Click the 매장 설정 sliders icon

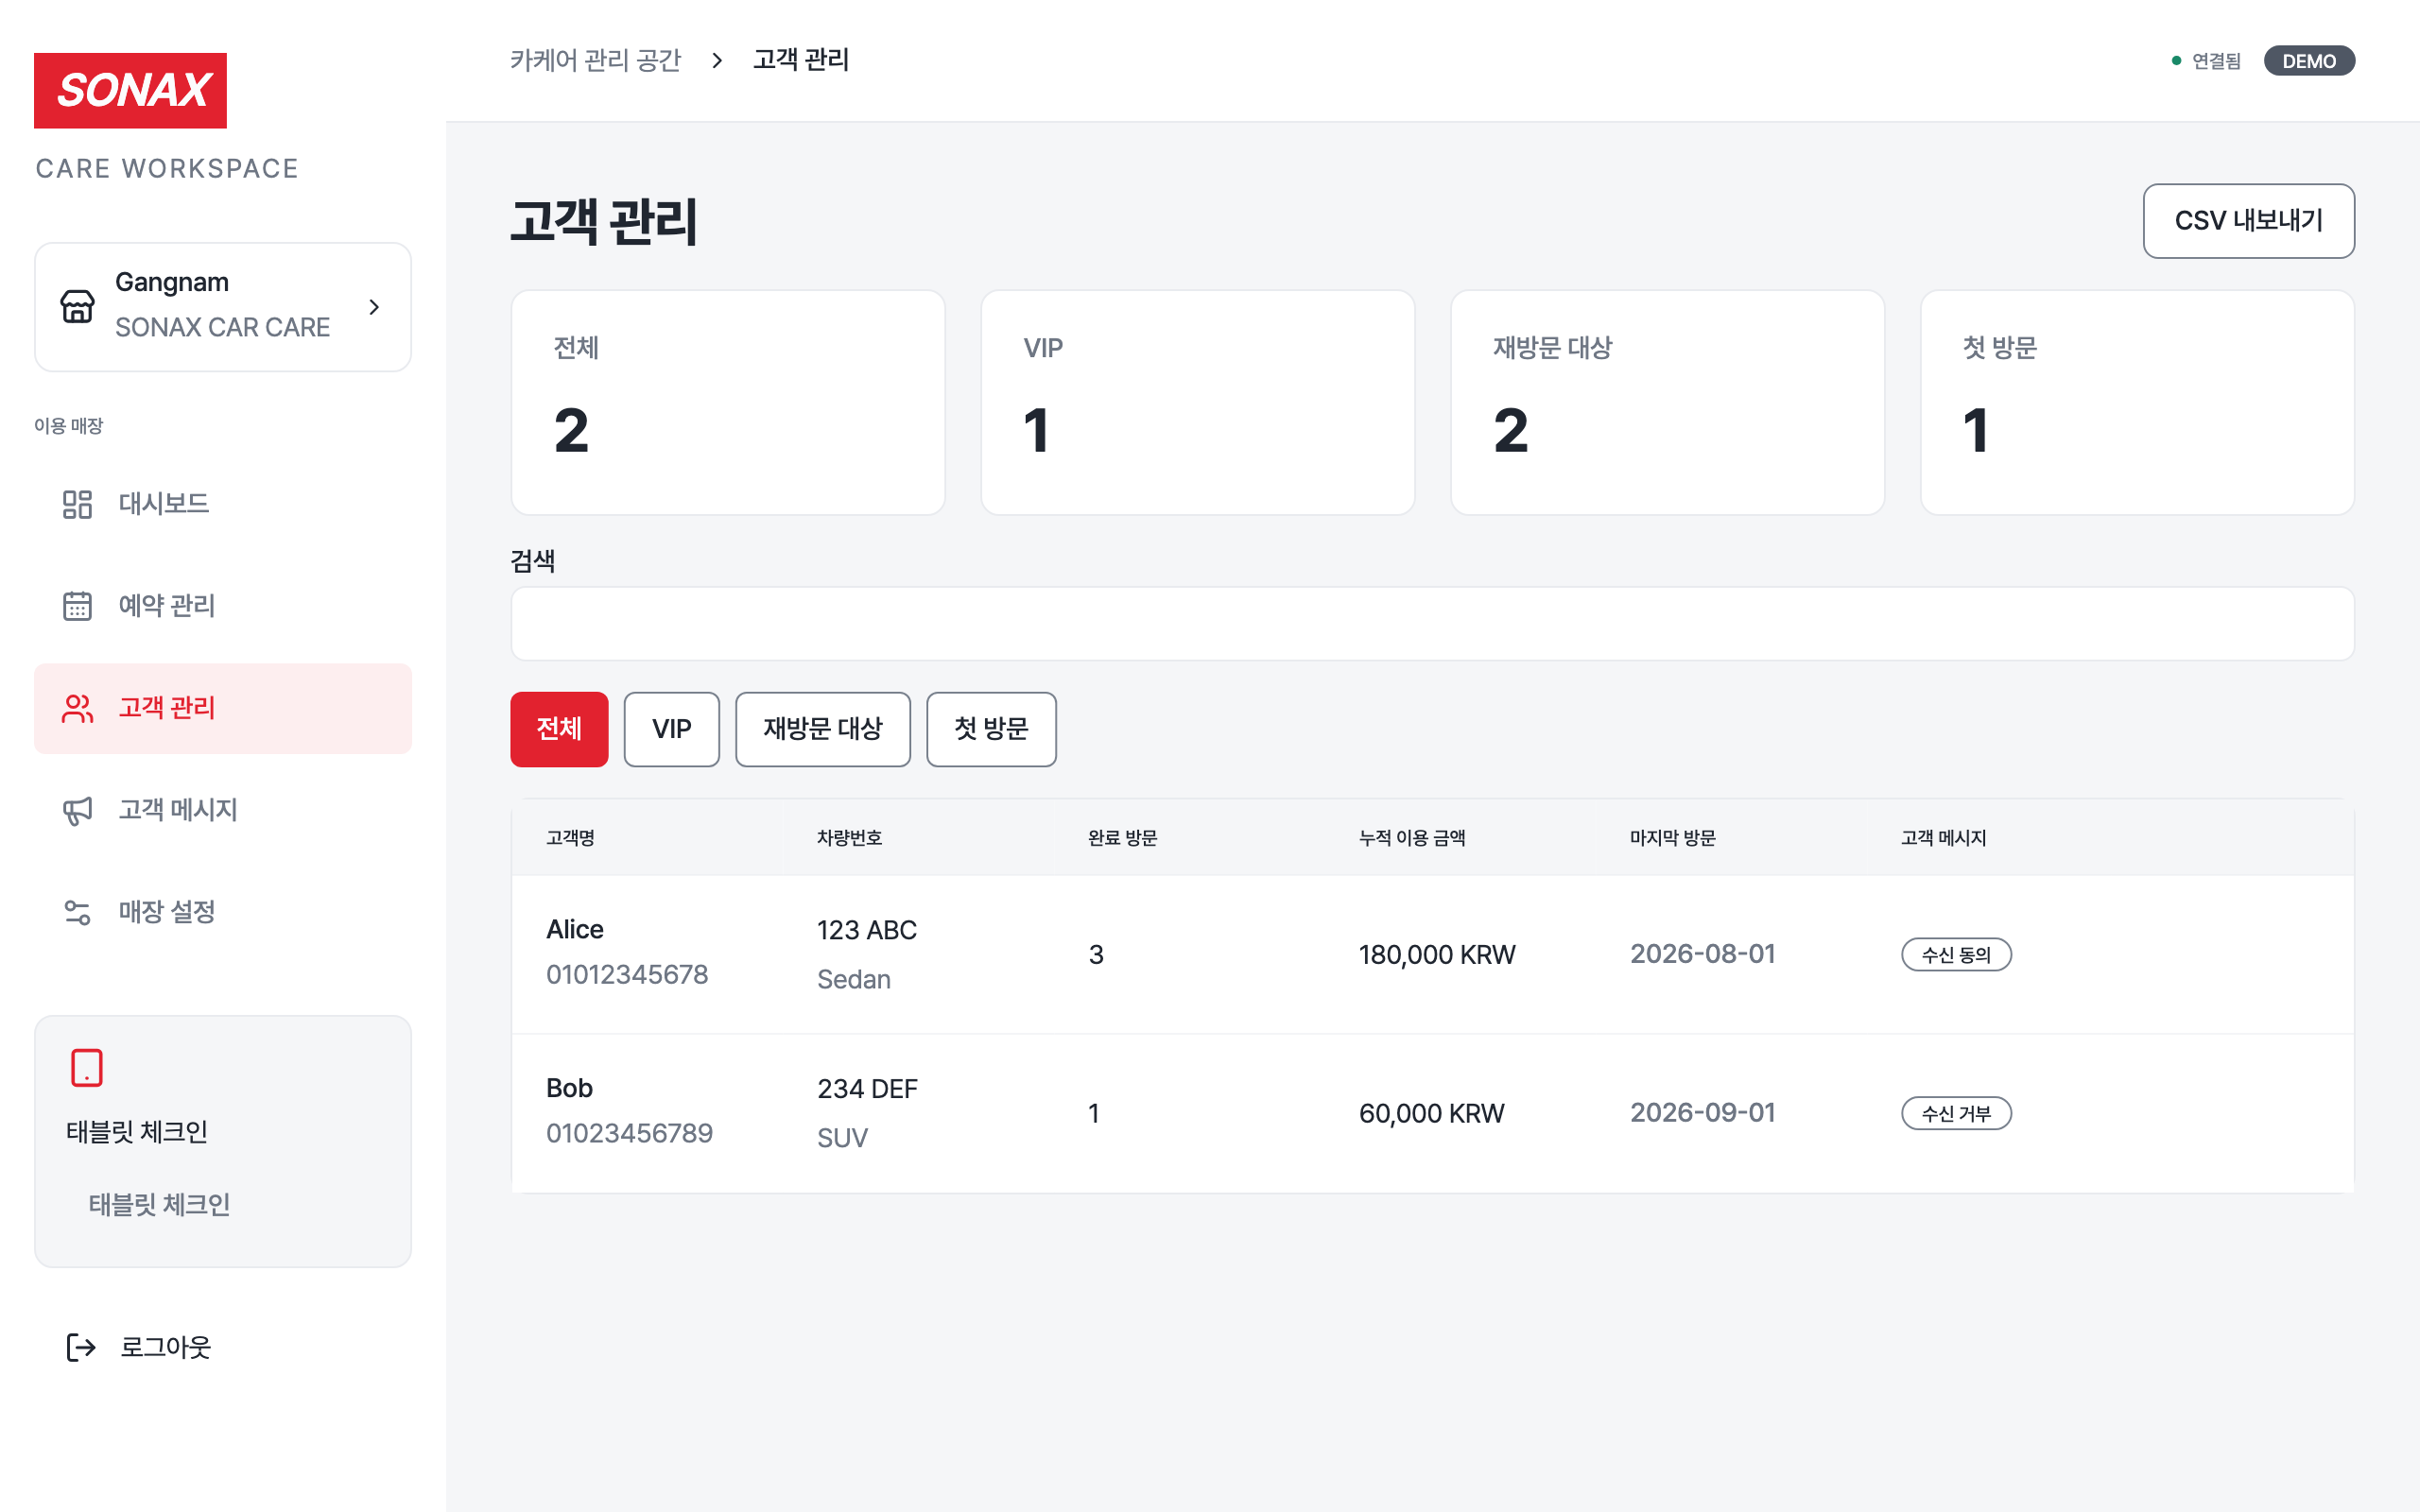pyautogui.click(x=77, y=912)
